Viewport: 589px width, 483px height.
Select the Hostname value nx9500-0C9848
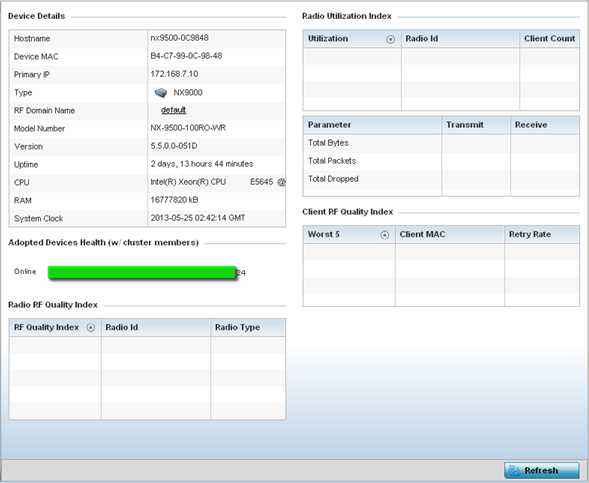(x=179, y=38)
